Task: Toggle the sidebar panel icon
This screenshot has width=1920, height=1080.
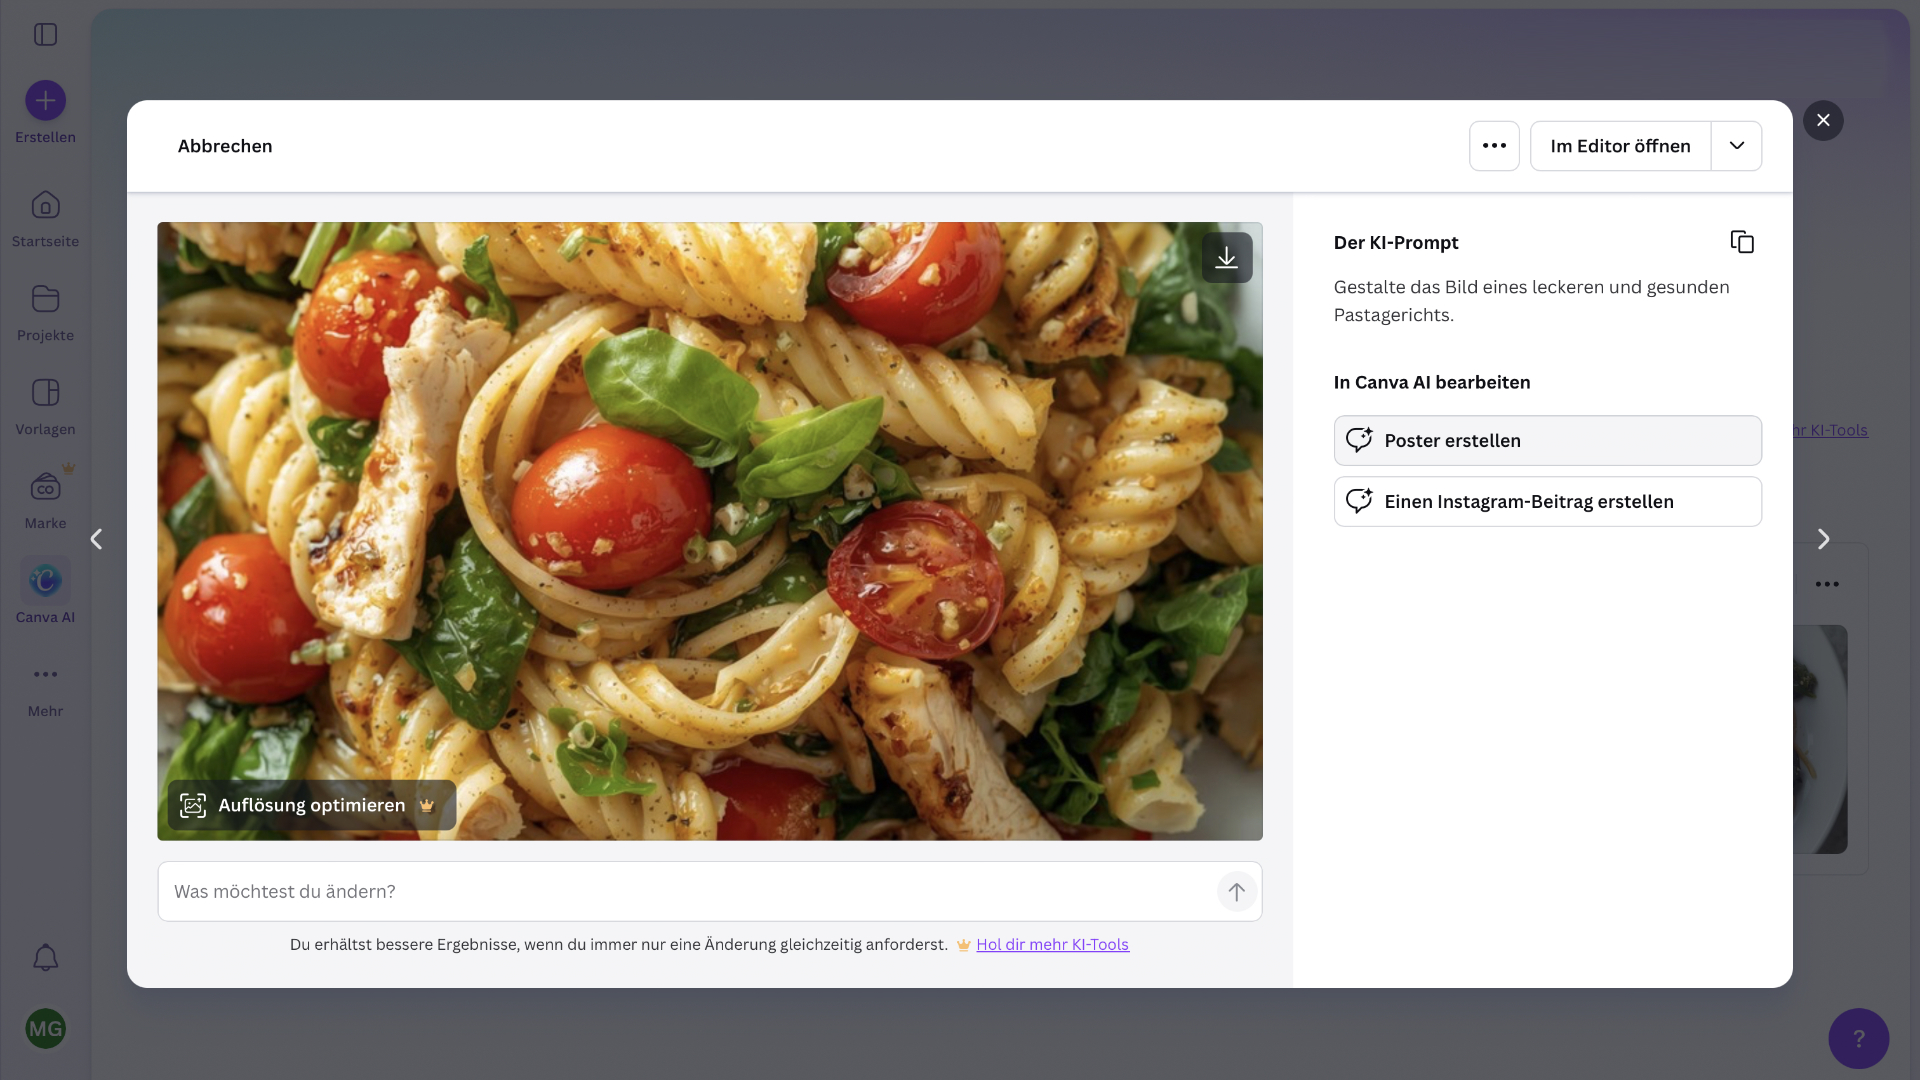Action: (45, 35)
